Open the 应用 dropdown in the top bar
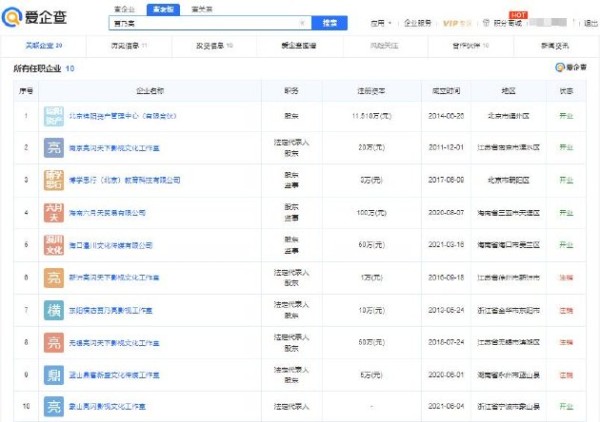 (376, 21)
